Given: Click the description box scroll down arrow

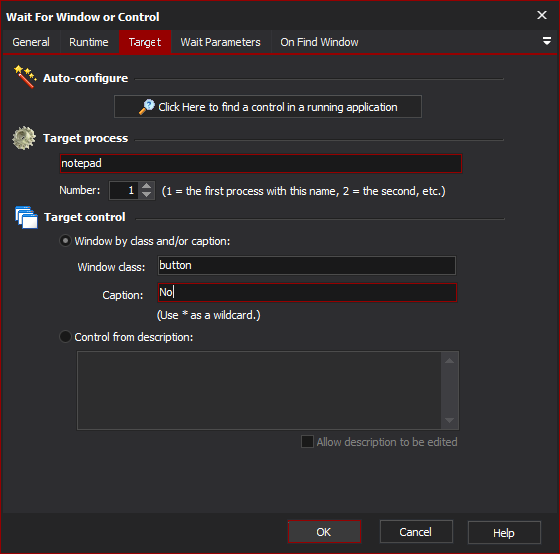Looking at the screenshot, I should tap(450, 420).
